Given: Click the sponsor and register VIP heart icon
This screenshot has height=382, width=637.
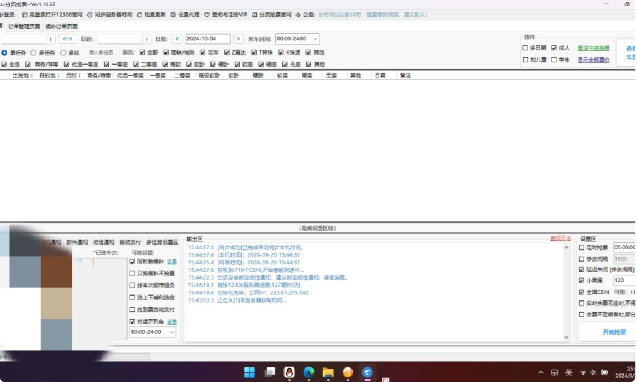Looking at the screenshot, I should [x=207, y=15].
